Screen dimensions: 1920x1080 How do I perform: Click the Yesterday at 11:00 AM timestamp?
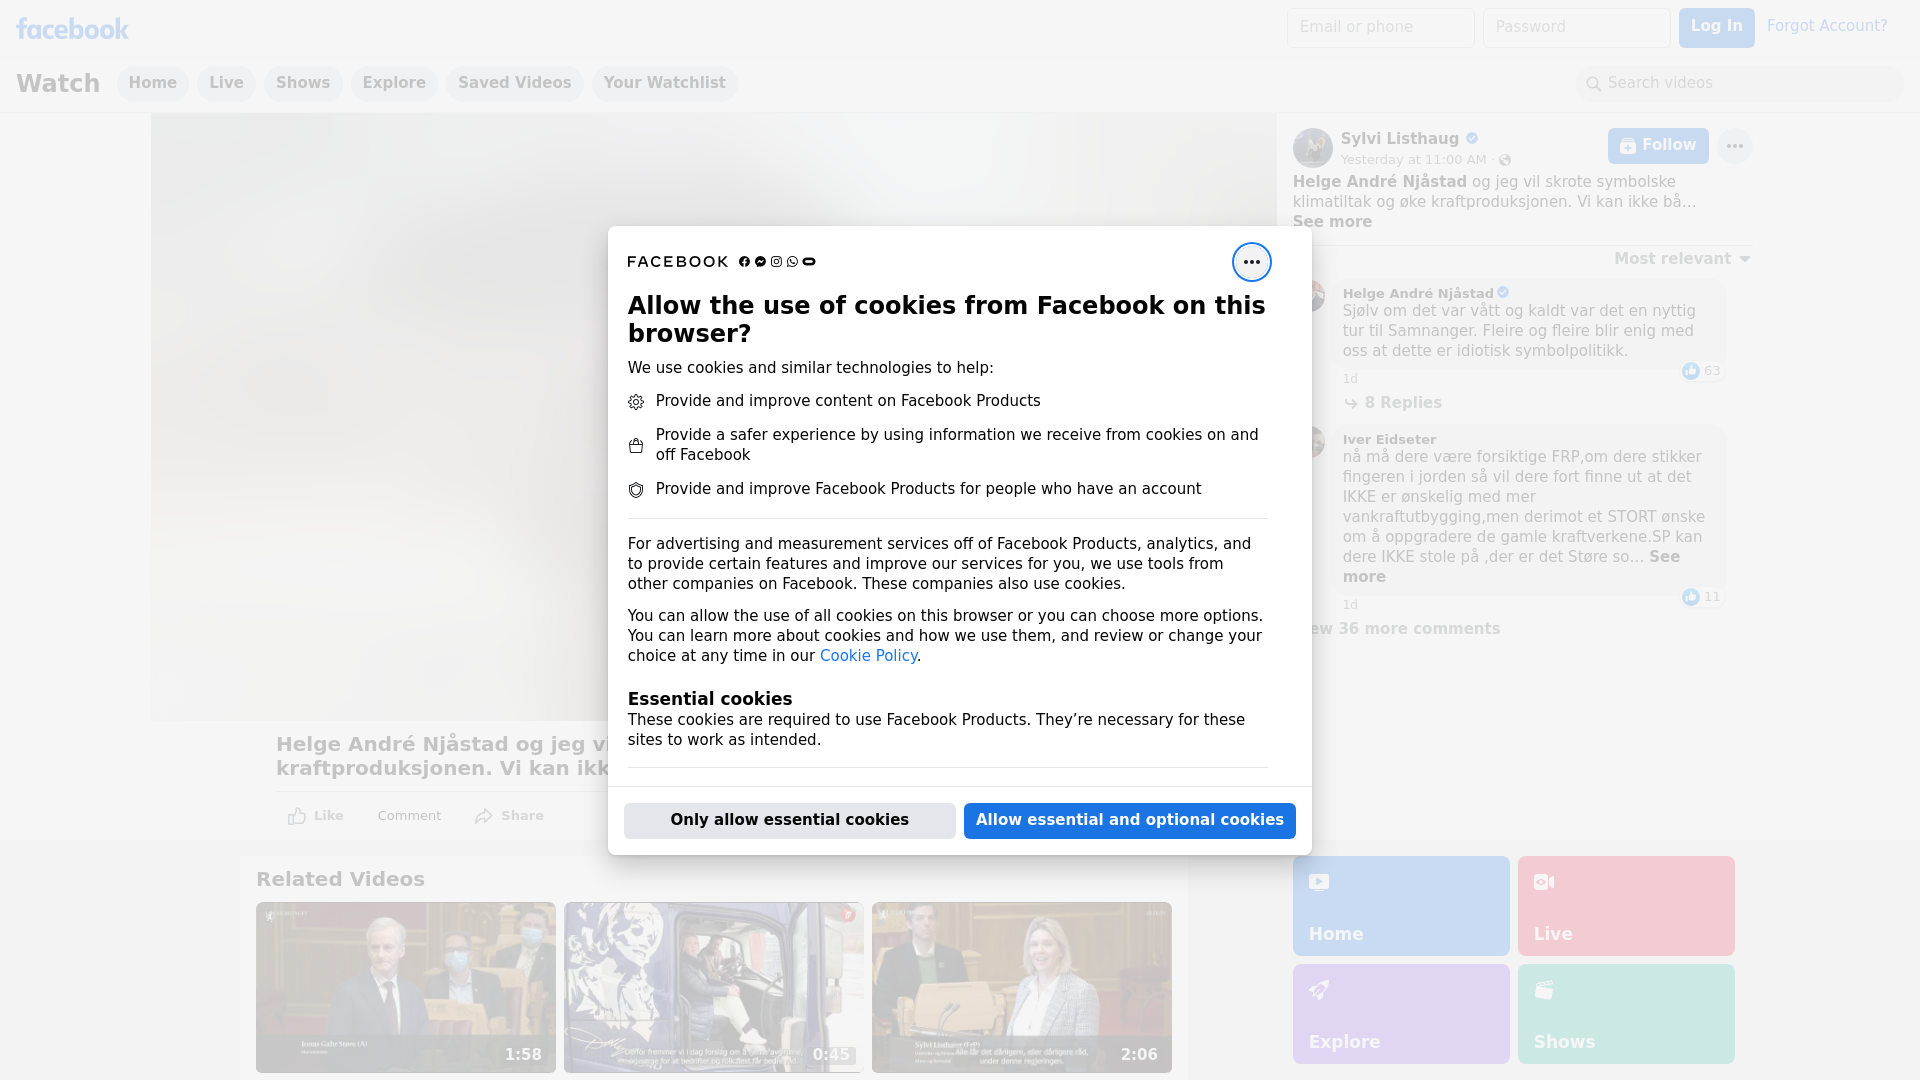[x=1413, y=160]
